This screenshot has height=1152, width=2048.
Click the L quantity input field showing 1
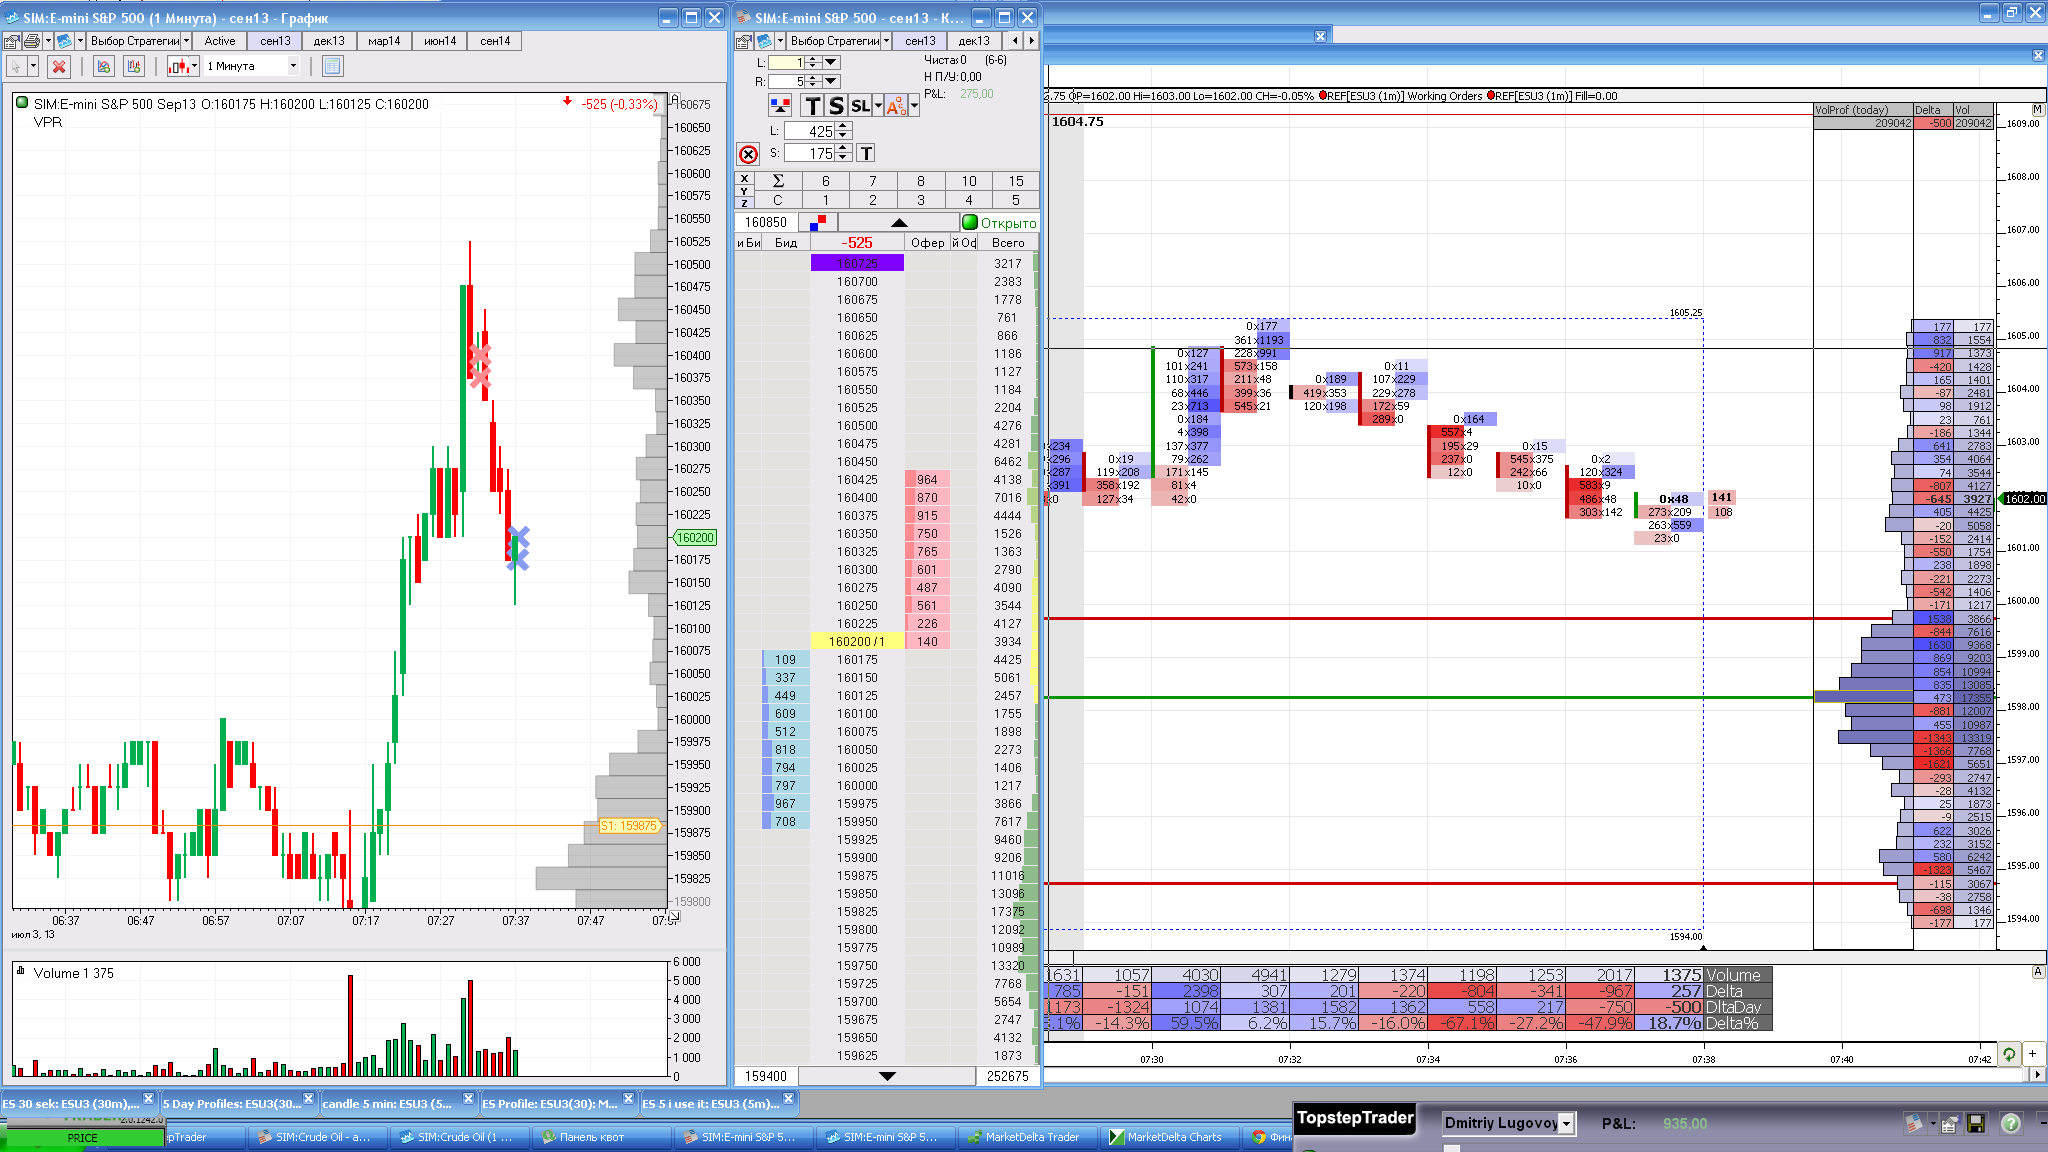(785, 62)
